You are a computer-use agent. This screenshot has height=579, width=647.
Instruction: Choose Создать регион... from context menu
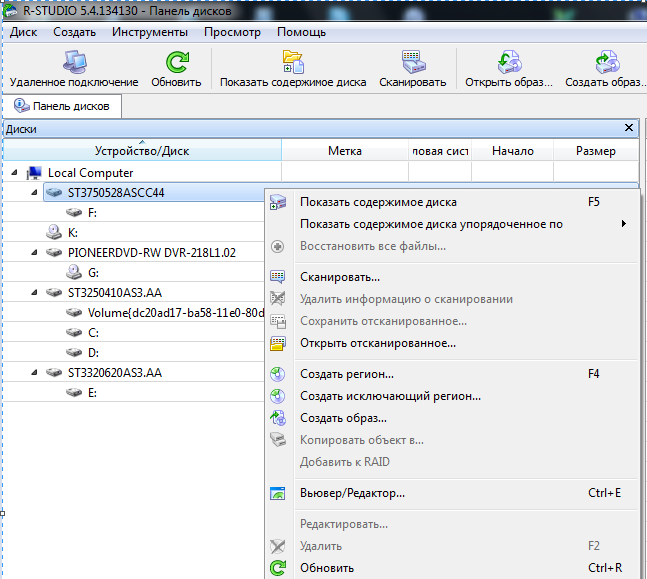point(451,374)
